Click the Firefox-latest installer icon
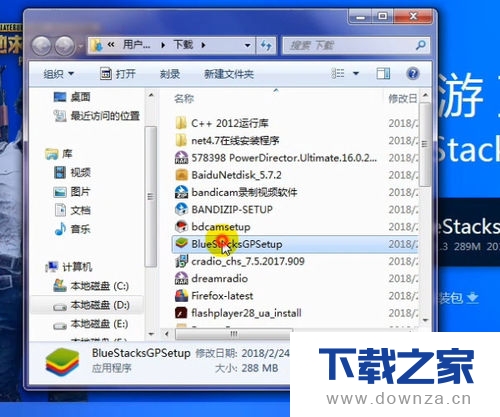Screen dimensions: 500x417 181,296
